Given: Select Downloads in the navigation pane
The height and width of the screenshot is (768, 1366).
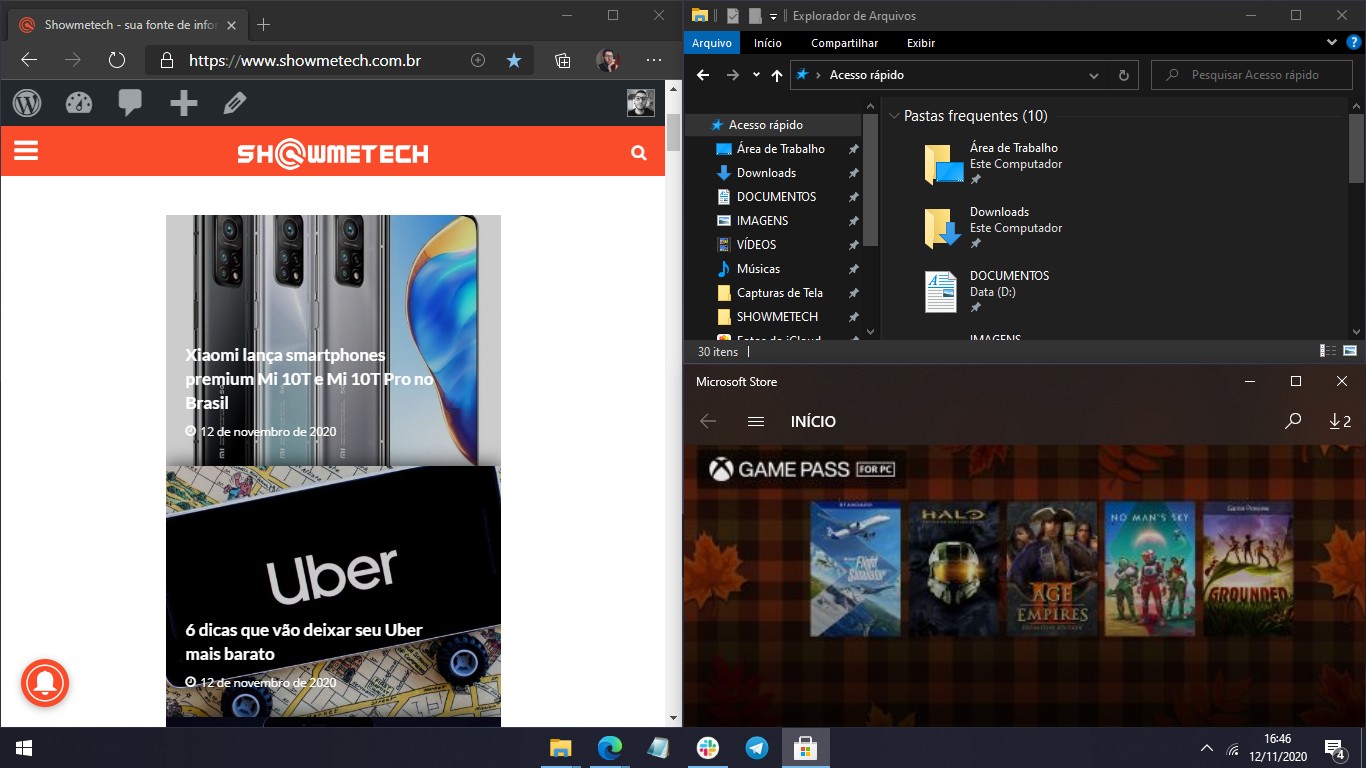Looking at the screenshot, I should click(766, 173).
